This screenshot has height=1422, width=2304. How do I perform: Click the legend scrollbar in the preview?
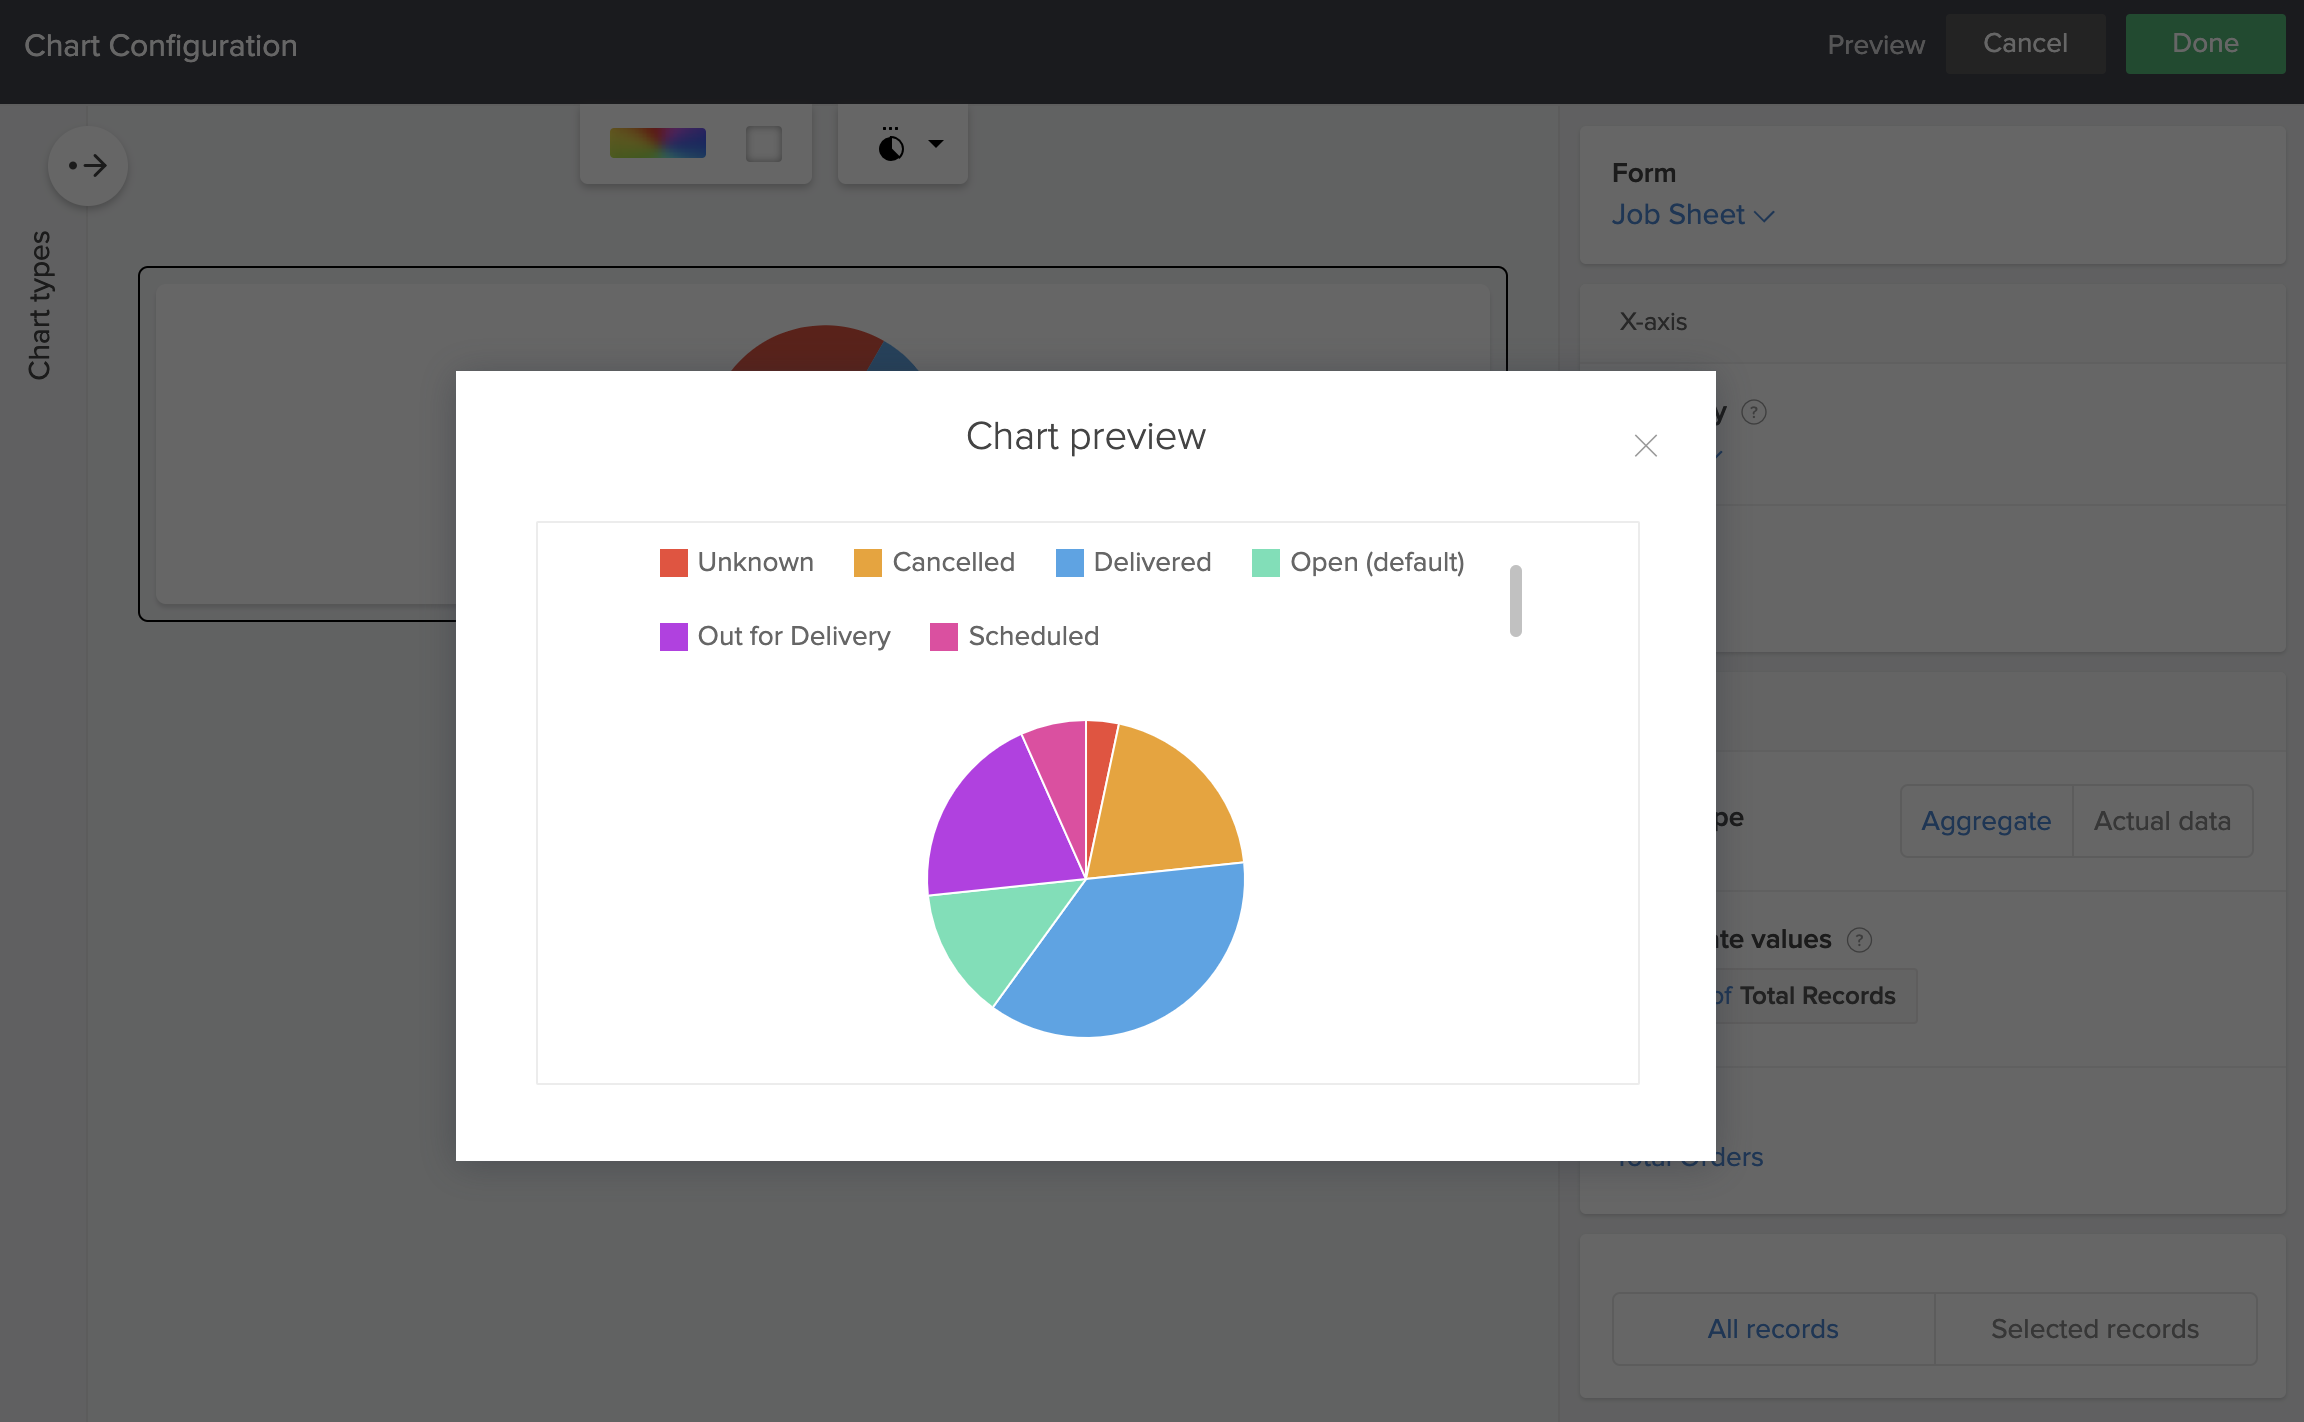coord(1516,600)
